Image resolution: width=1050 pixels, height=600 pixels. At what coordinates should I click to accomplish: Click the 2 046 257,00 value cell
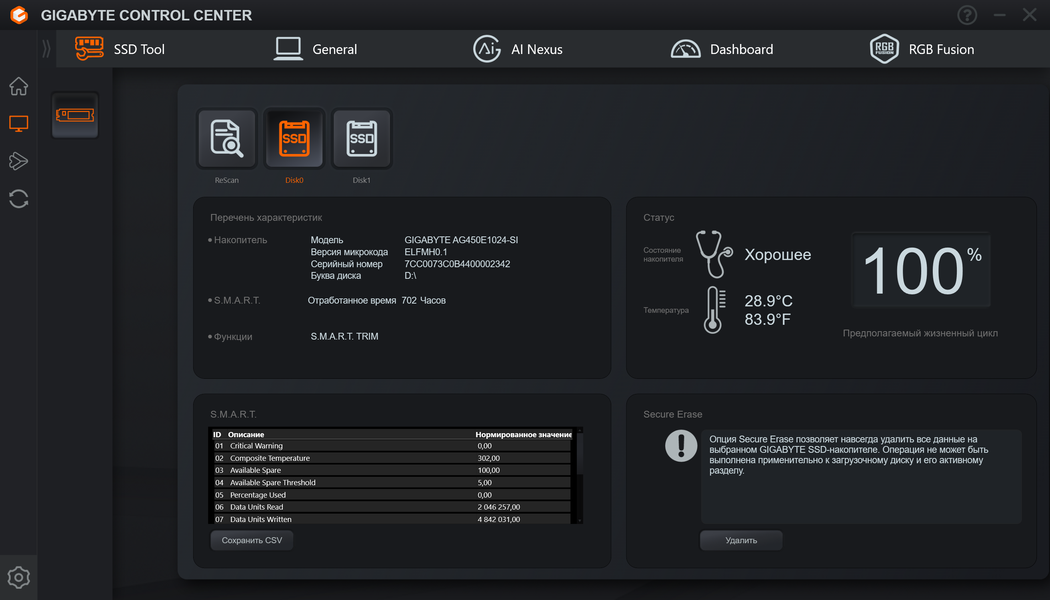498,507
